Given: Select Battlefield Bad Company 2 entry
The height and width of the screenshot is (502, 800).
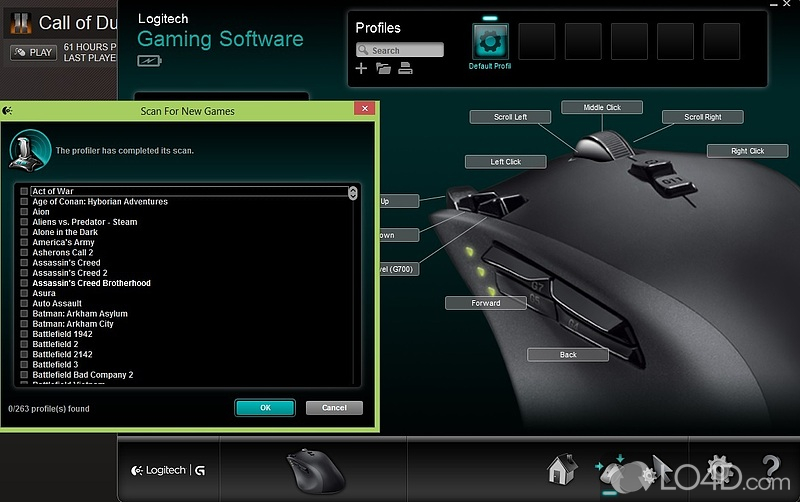Looking at the screenshot, I should pos(83,375).
